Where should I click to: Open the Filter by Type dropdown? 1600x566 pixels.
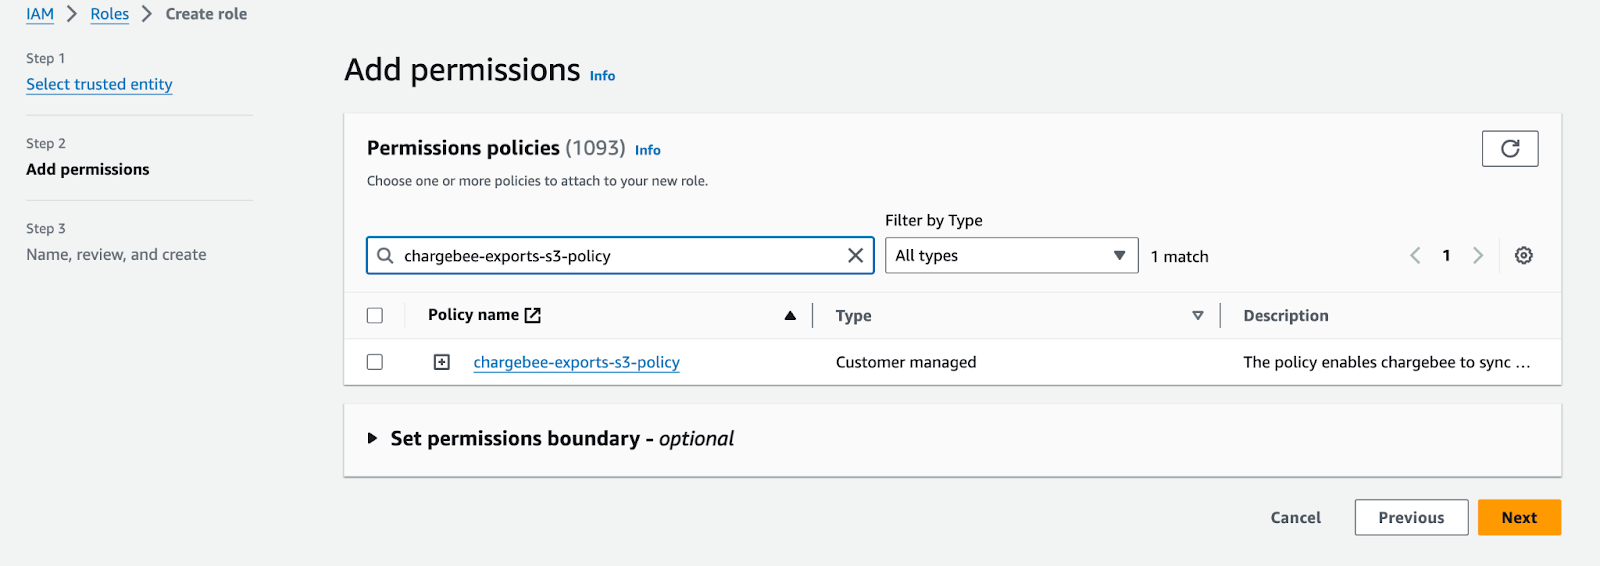point(1010,256)
